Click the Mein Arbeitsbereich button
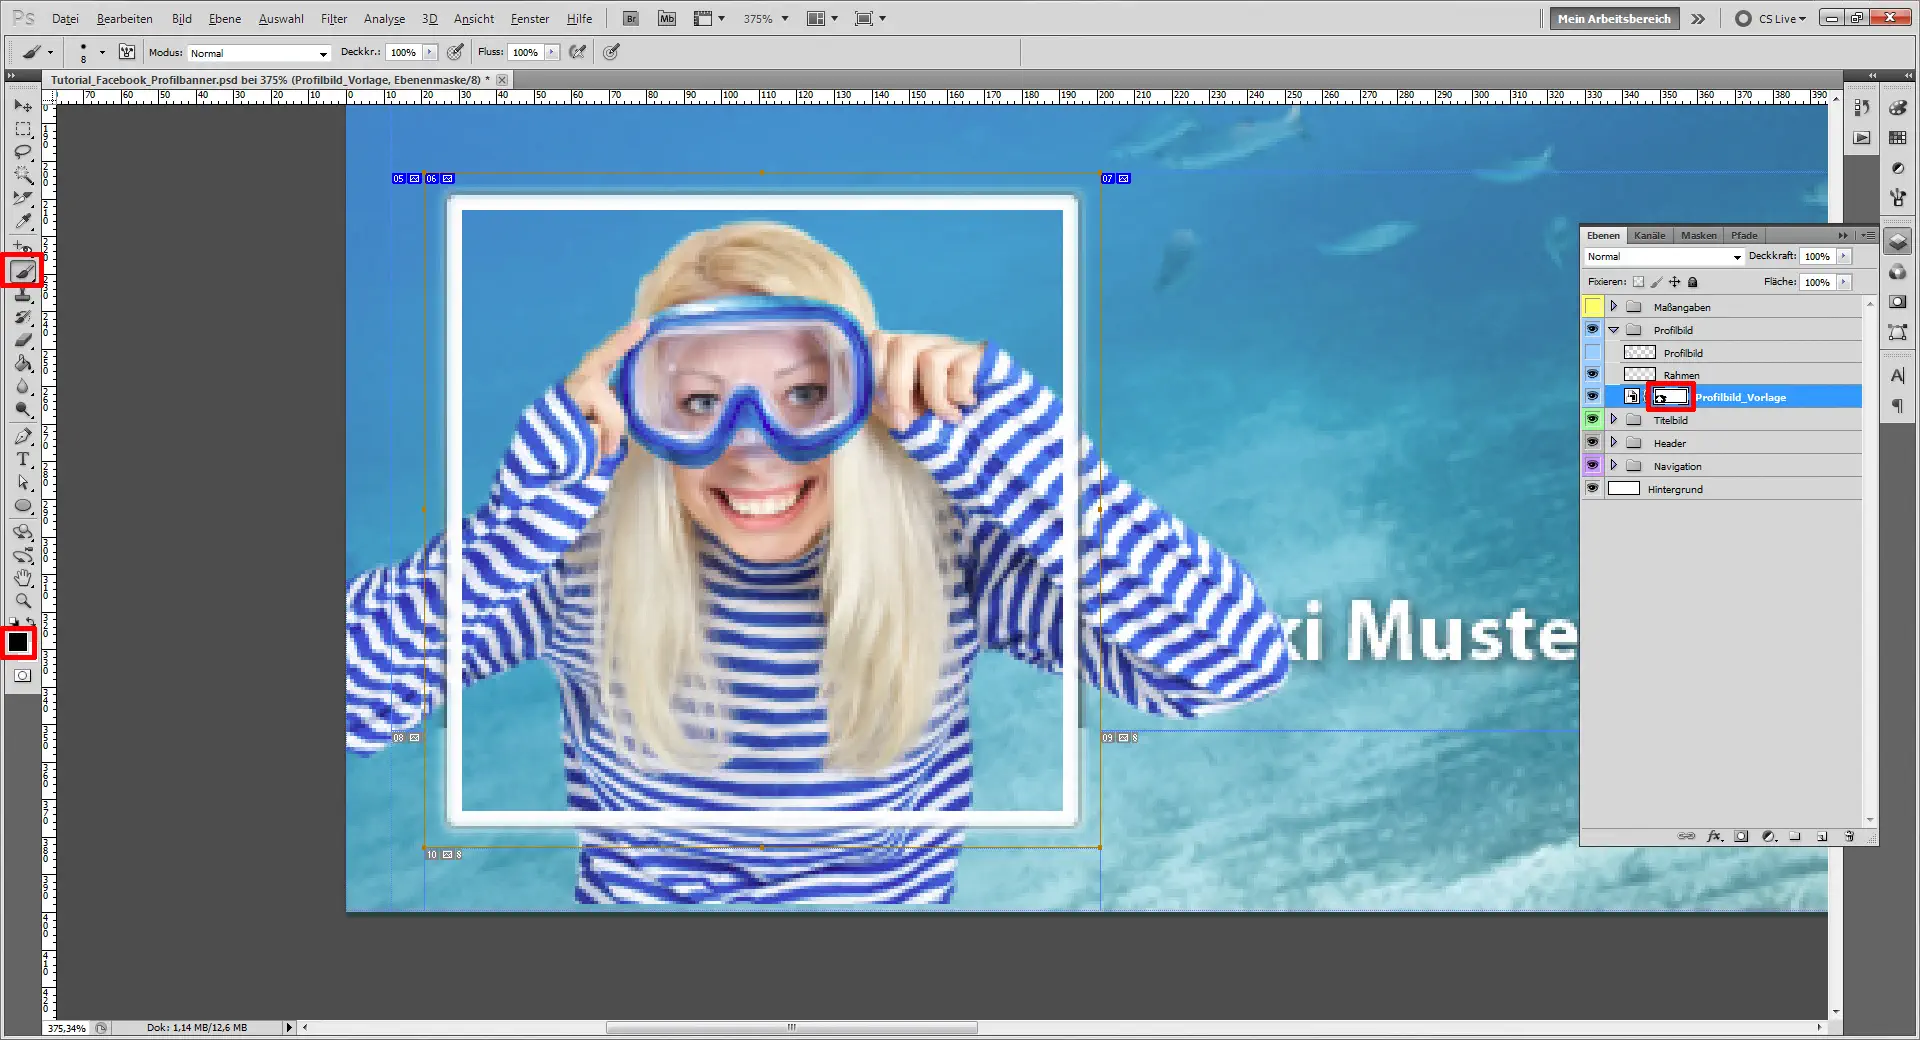The image size is (1920, 1040). tap(1613, 18)
